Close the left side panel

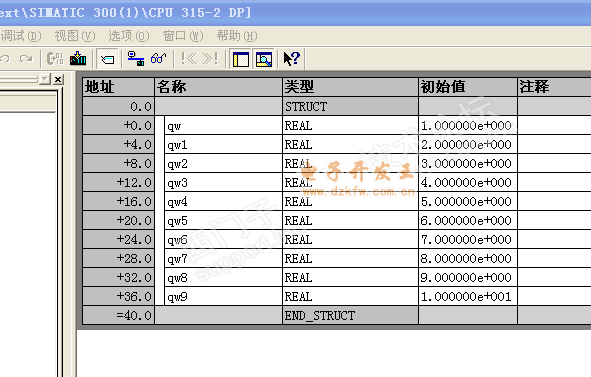[58, 80]
